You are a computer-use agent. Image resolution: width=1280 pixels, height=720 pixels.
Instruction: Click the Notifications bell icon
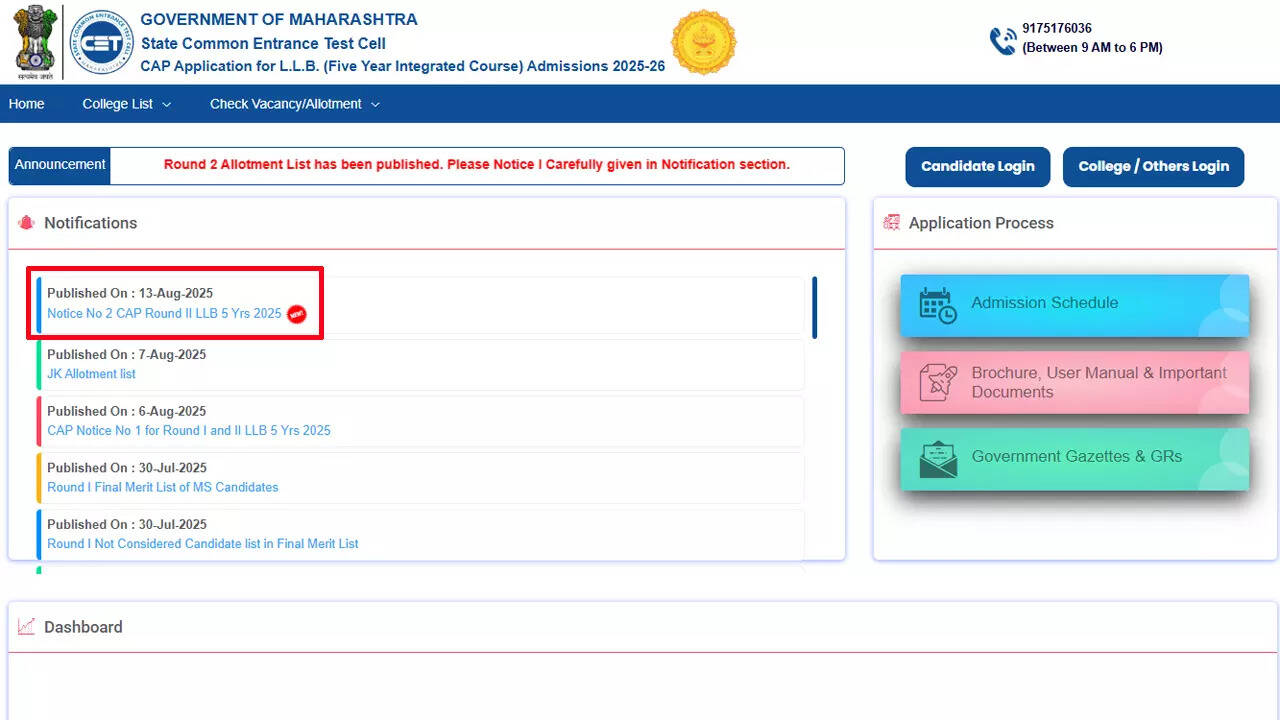[26, 223]
